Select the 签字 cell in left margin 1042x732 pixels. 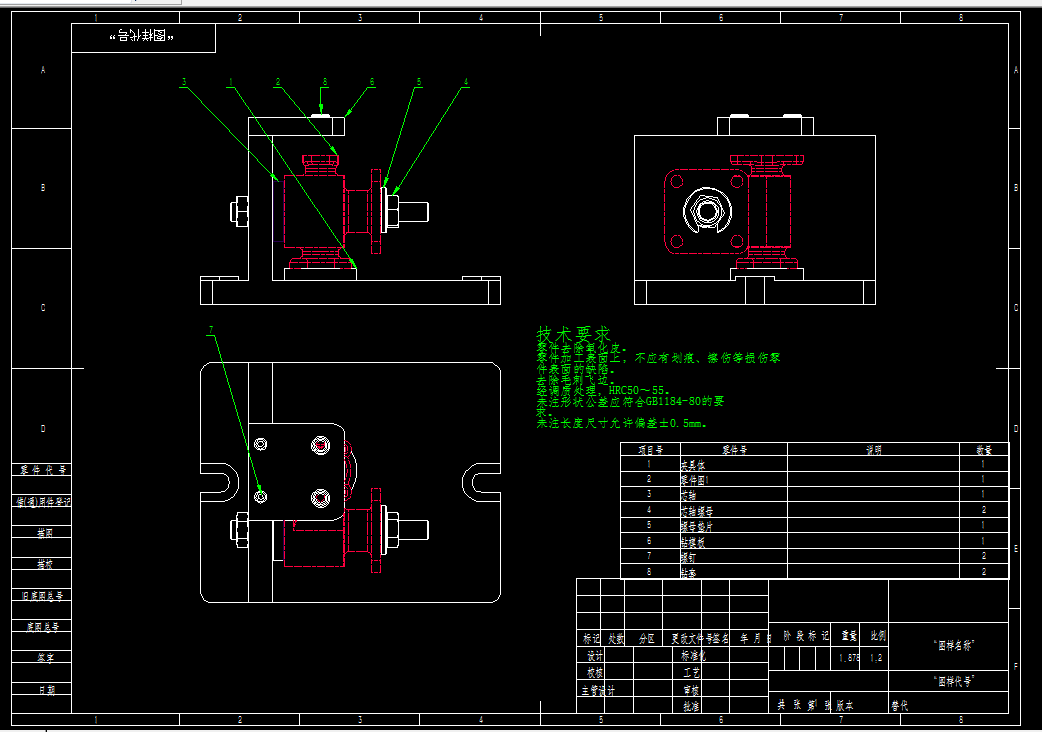[45, 658]
